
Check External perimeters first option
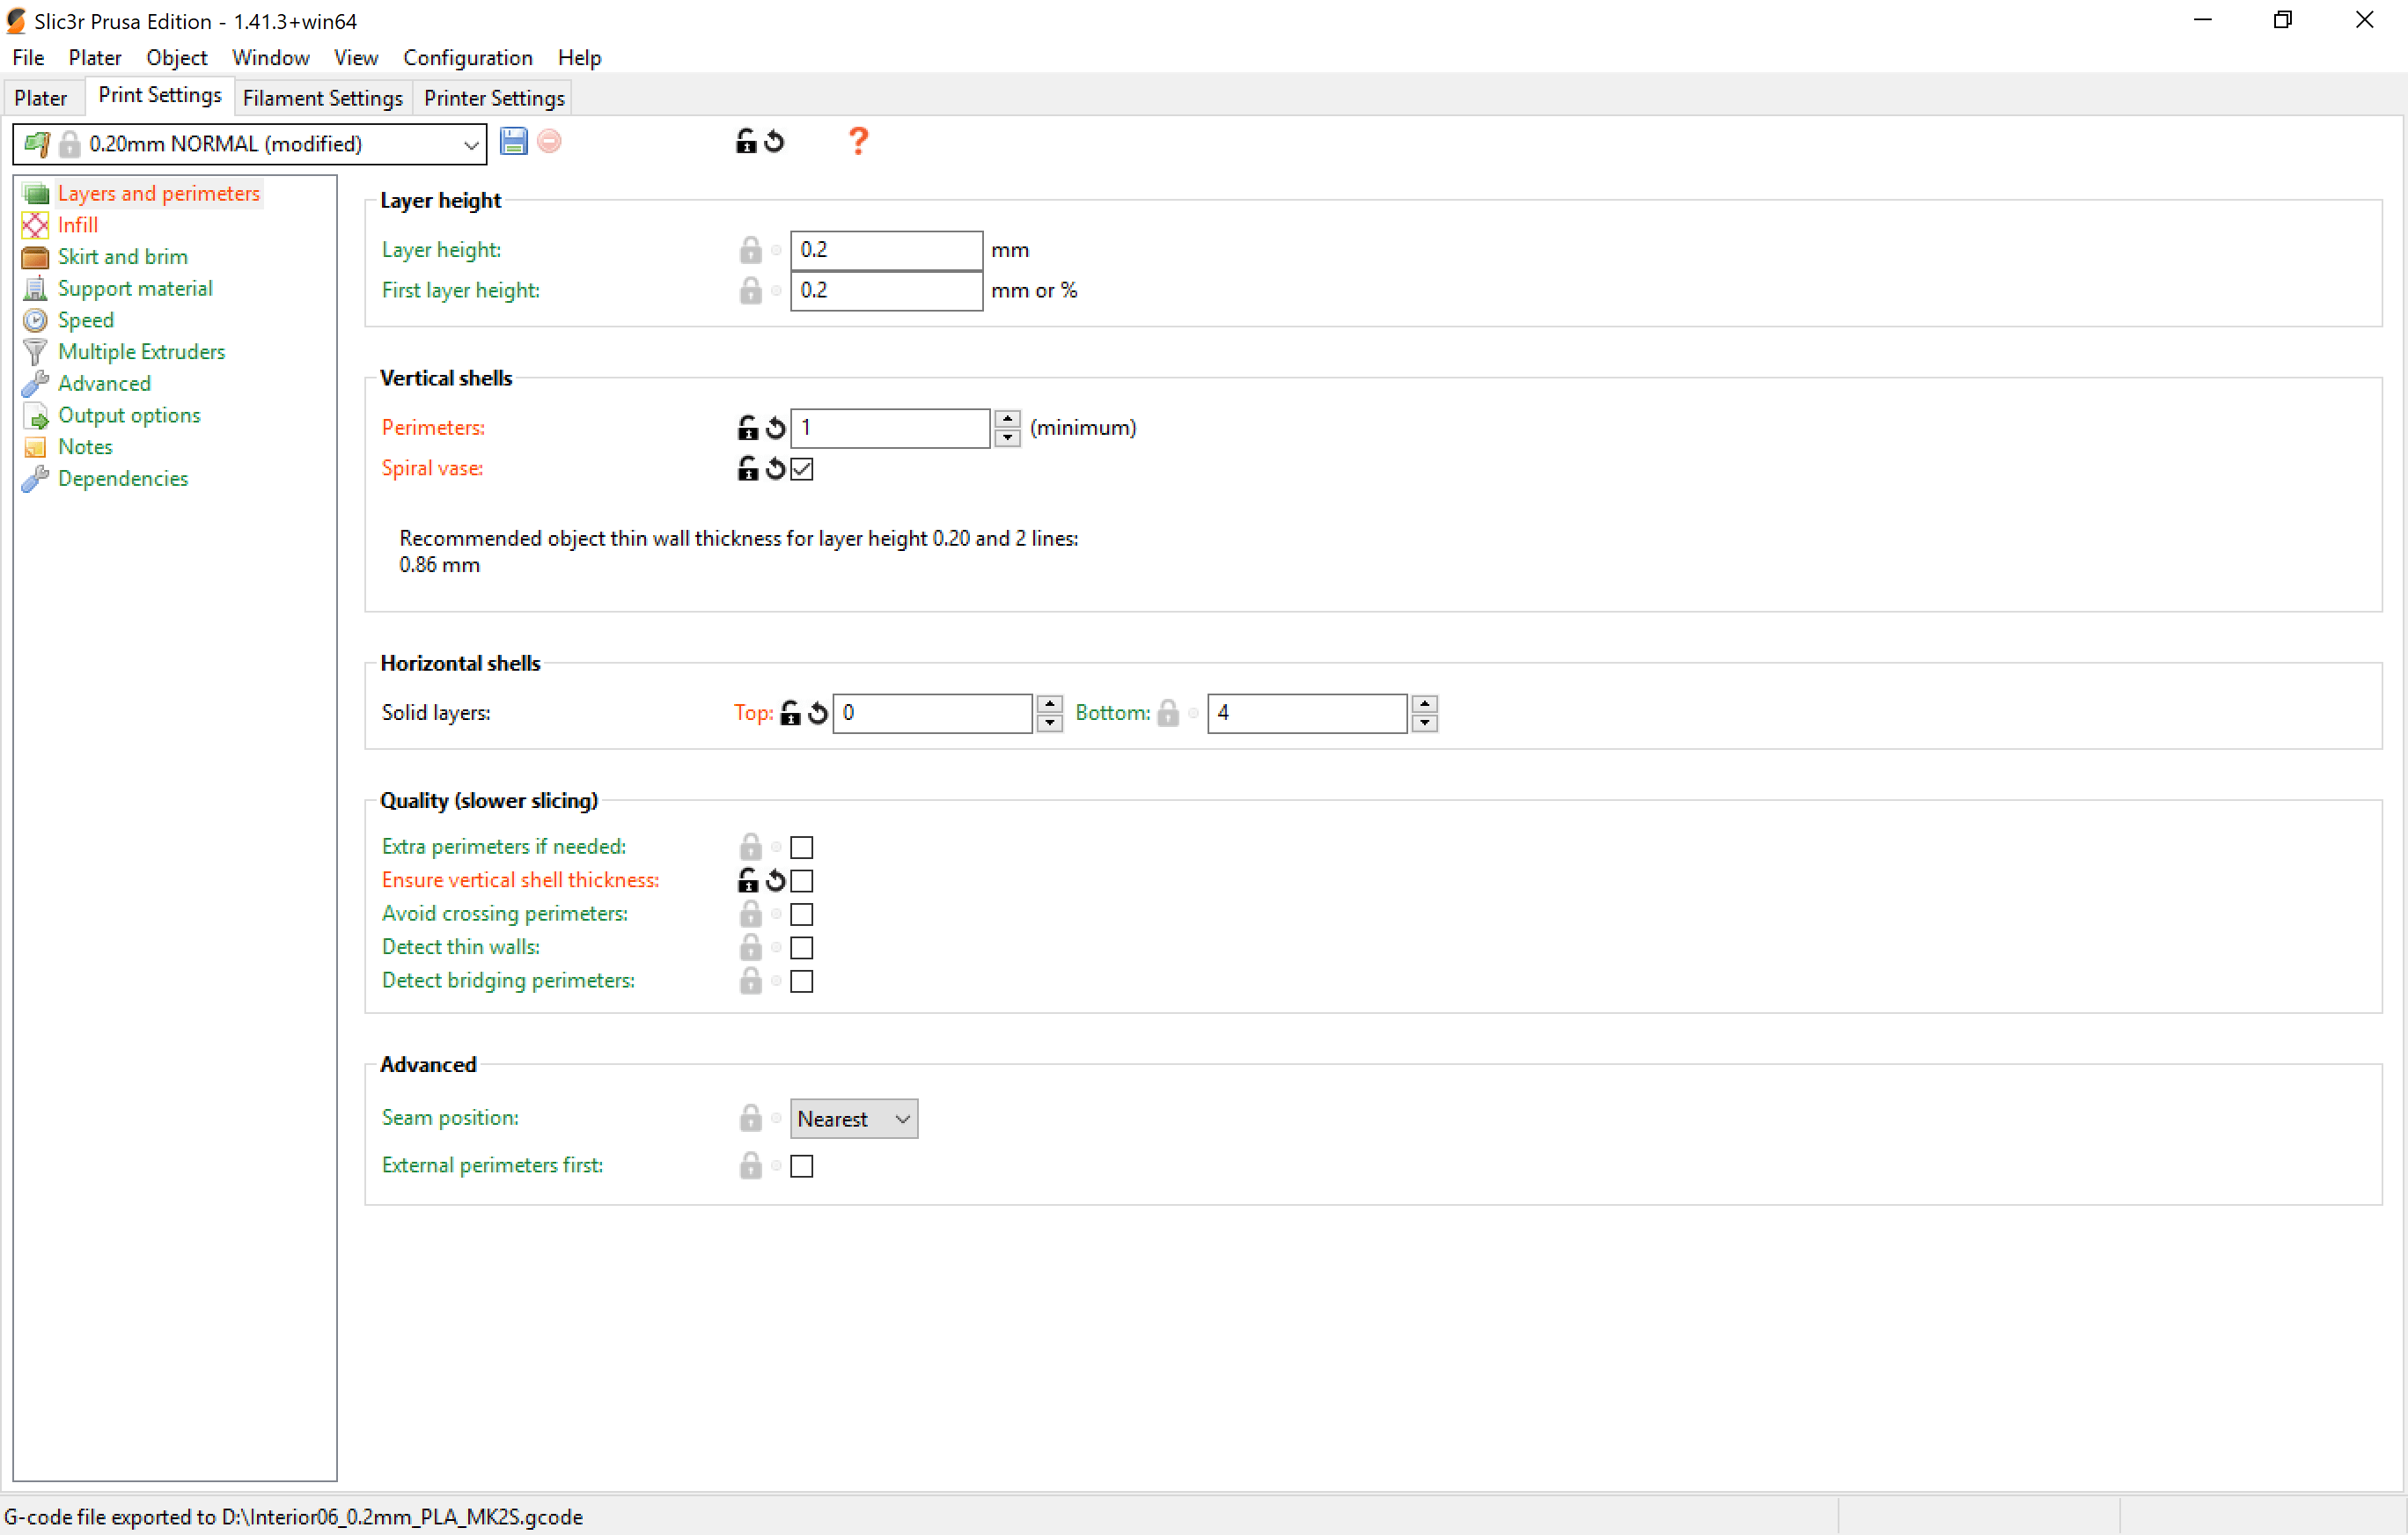coord(802,1166)
